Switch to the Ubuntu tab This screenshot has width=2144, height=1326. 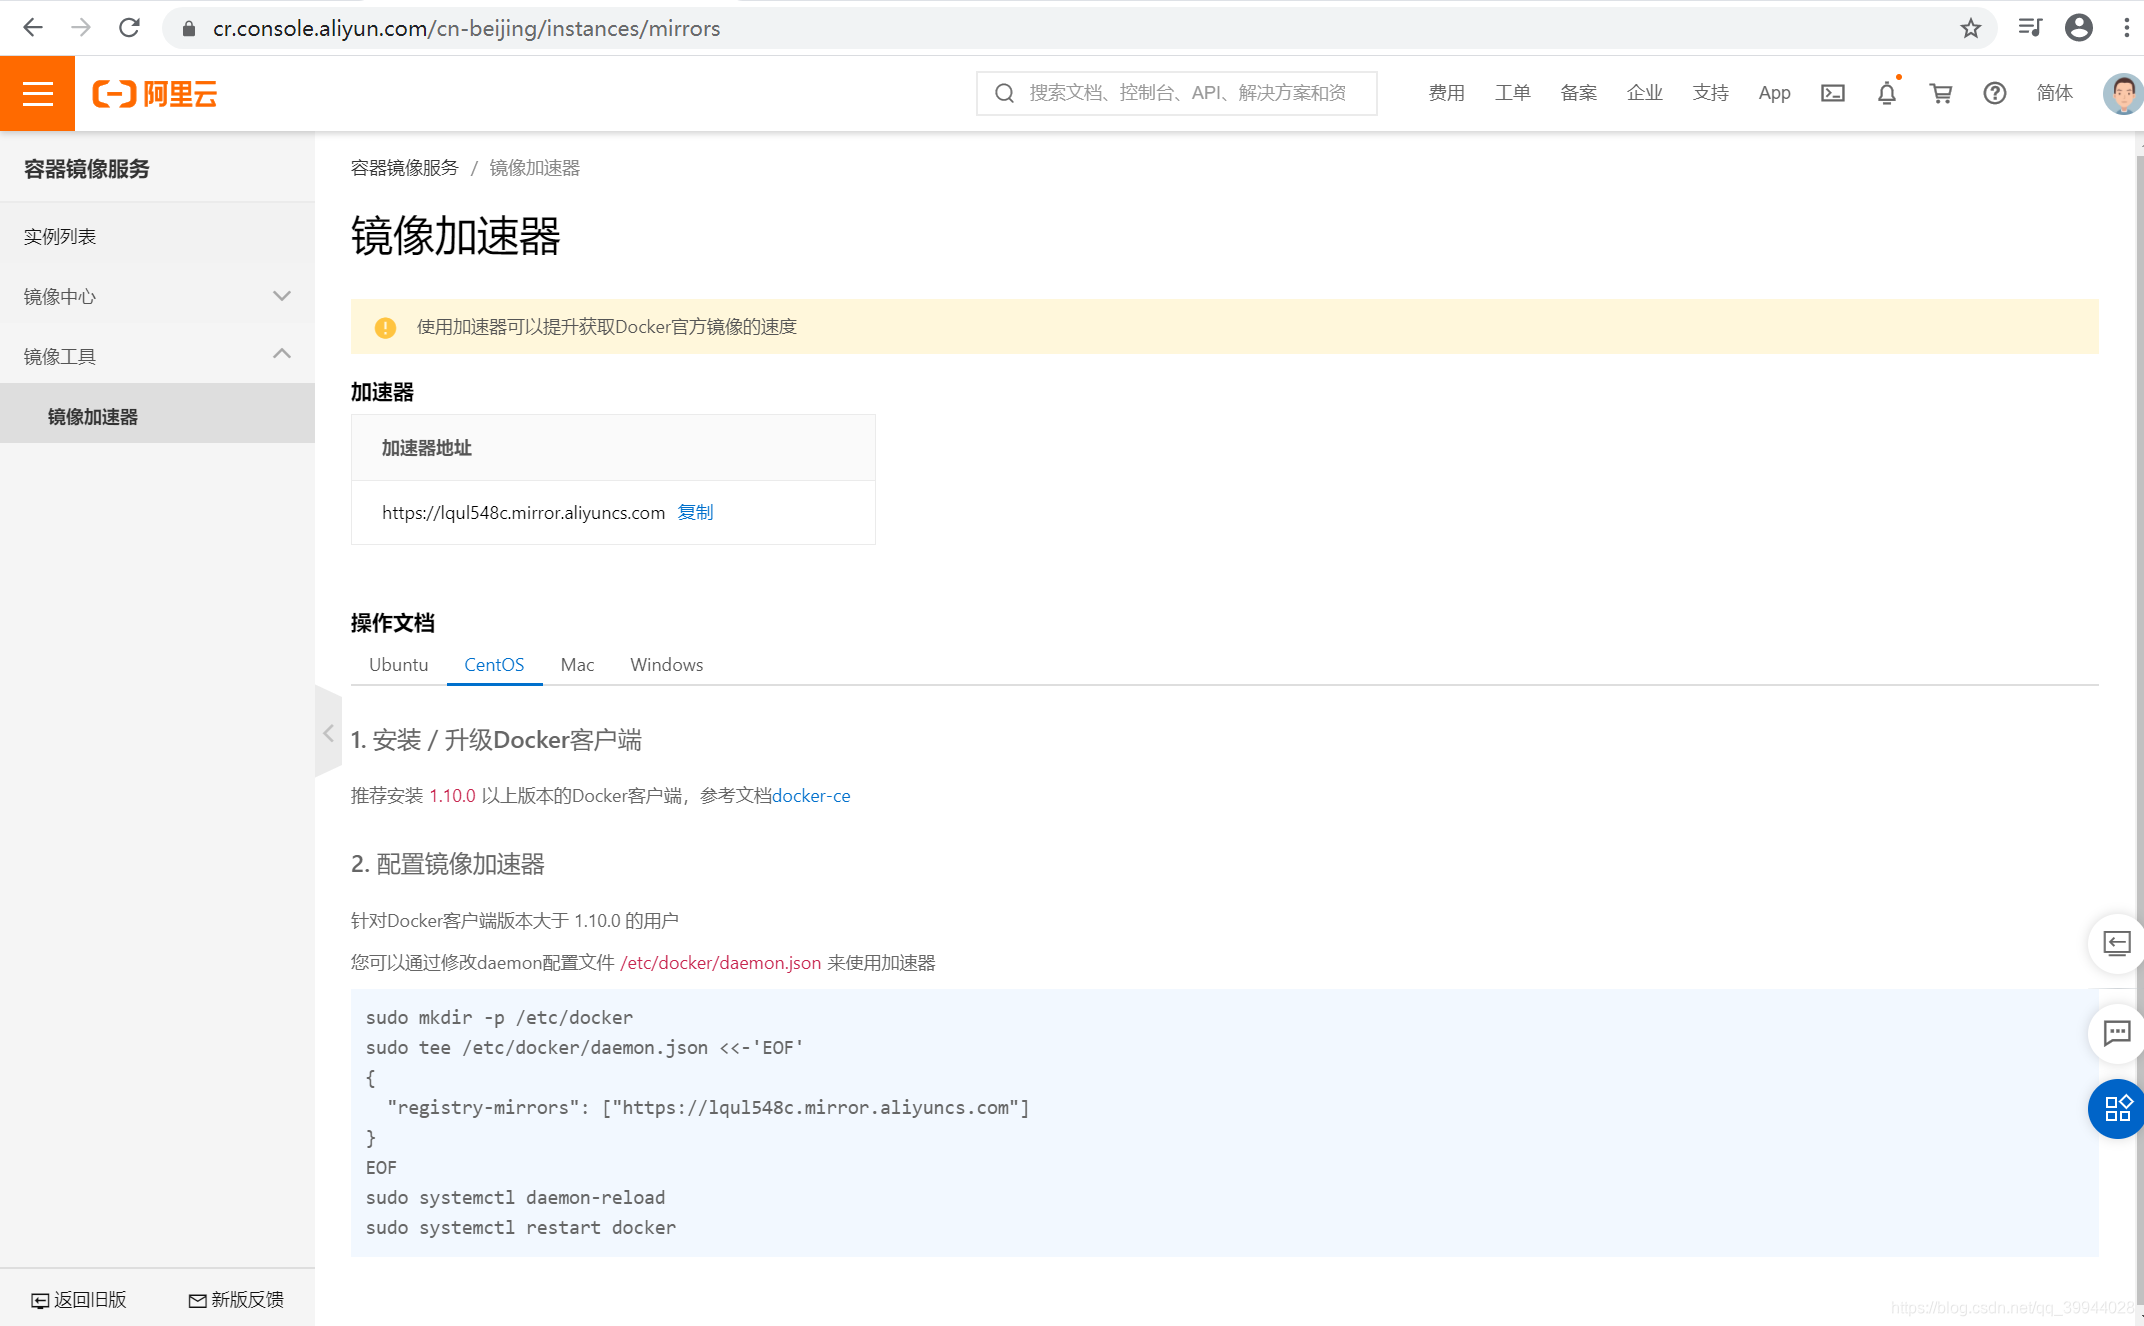398,664
